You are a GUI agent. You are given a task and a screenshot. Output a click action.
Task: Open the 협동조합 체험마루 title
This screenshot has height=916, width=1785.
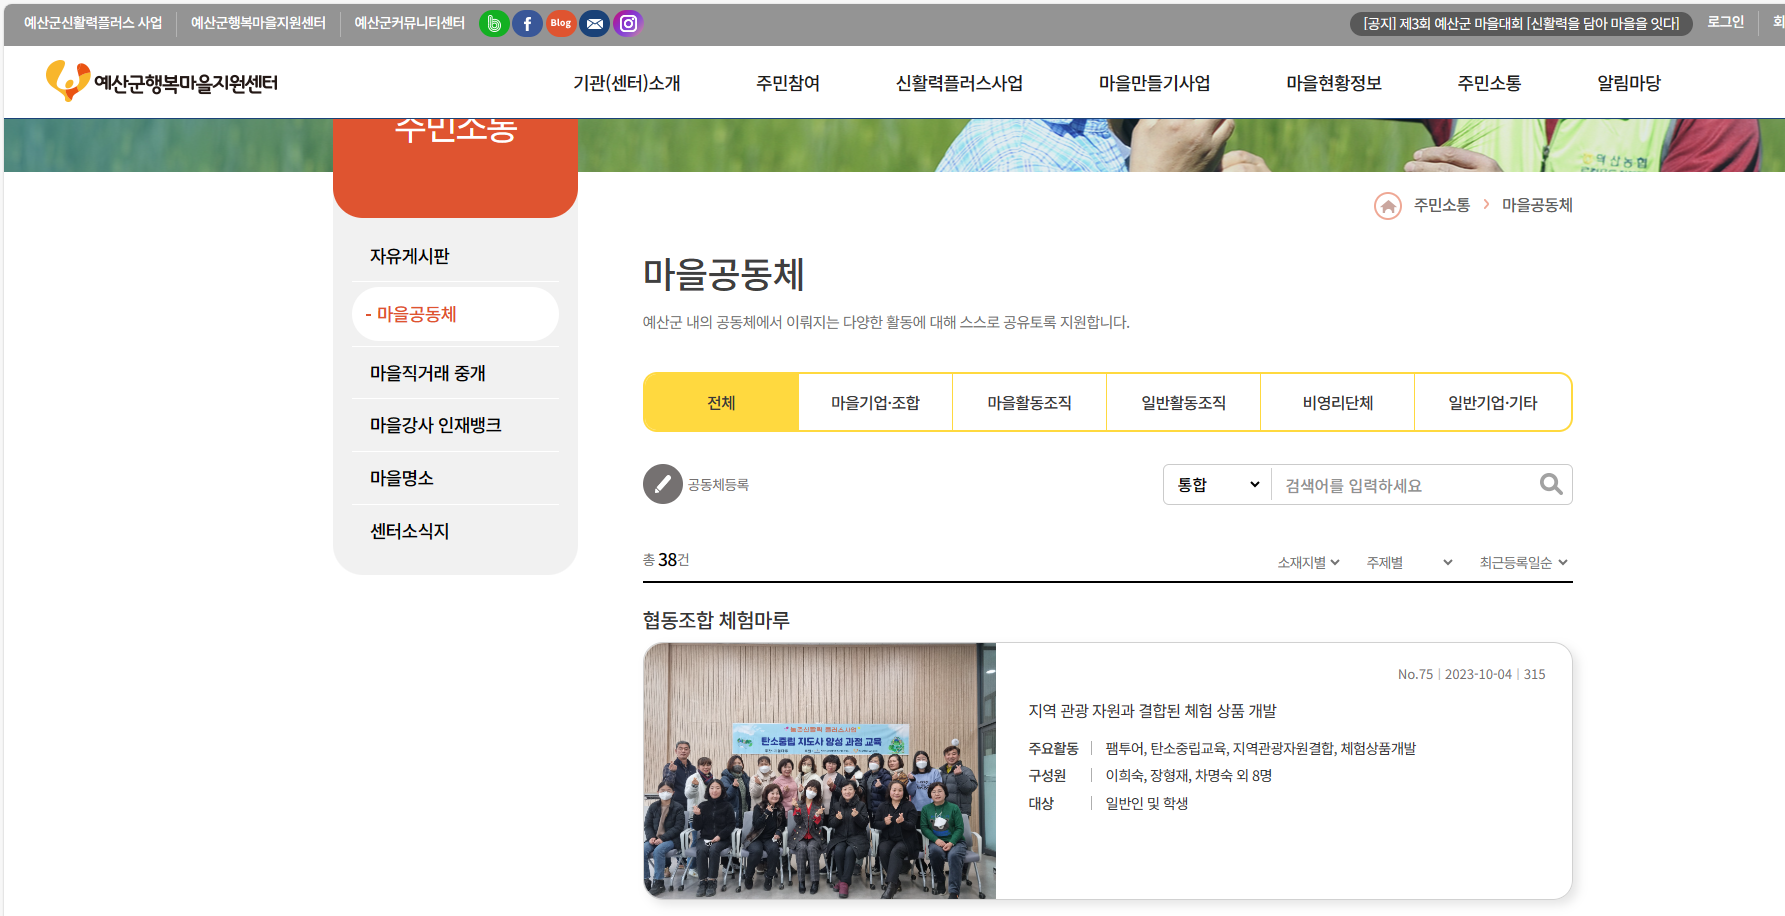pyautogui.click(x=716, y=620)
